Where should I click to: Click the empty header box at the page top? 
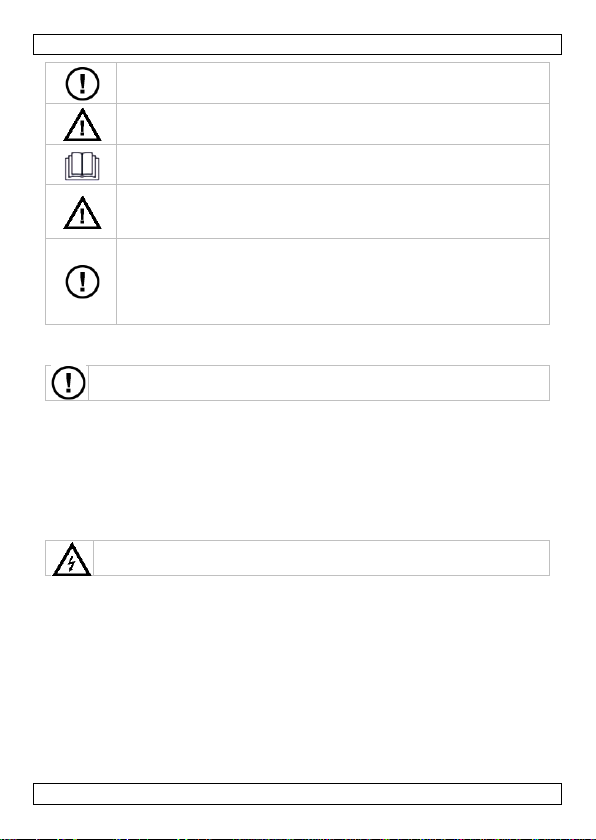click(x=297, y=44)
